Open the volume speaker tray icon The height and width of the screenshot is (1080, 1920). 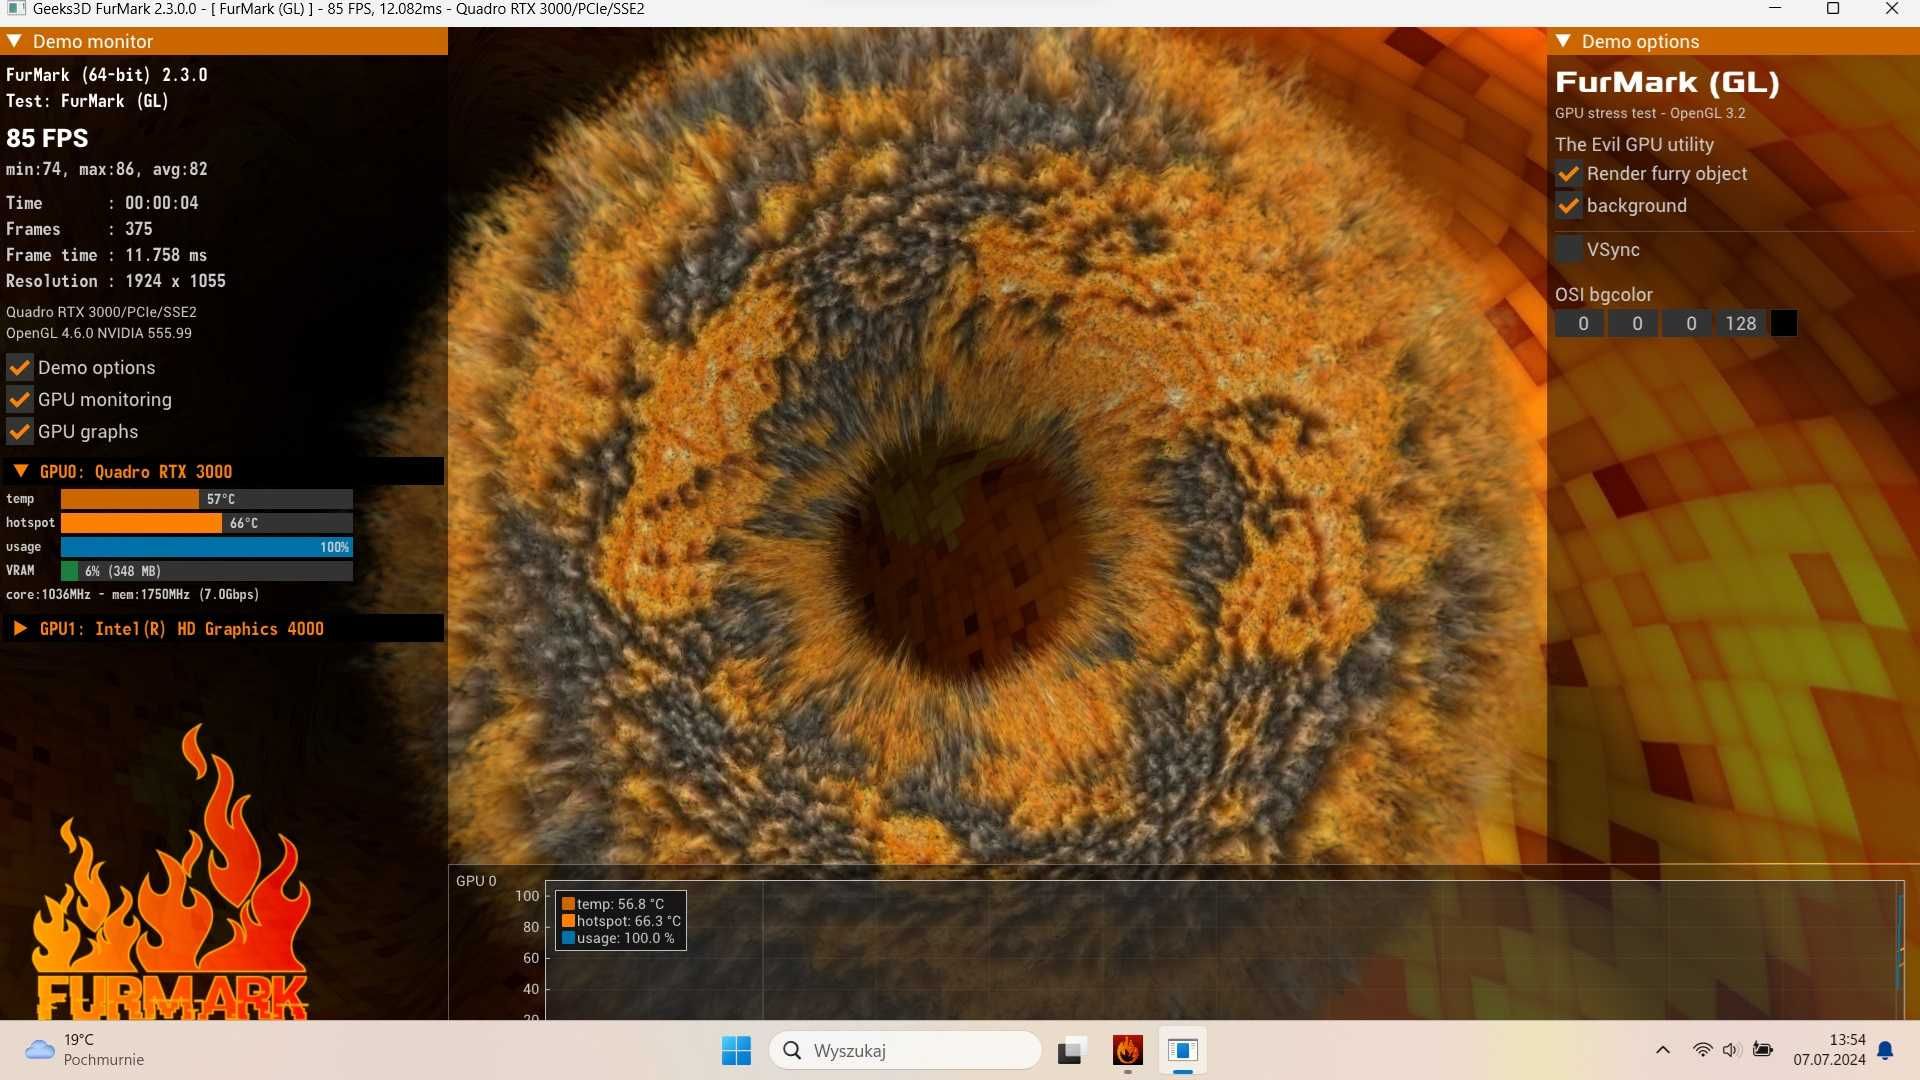(x=1732, y=1050)
